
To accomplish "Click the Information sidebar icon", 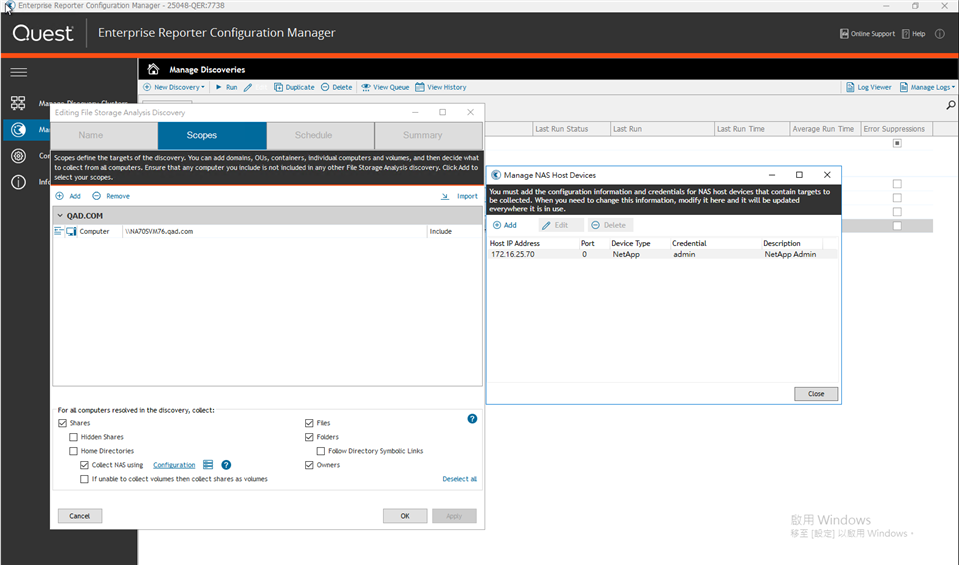I will tap(18, 182).
